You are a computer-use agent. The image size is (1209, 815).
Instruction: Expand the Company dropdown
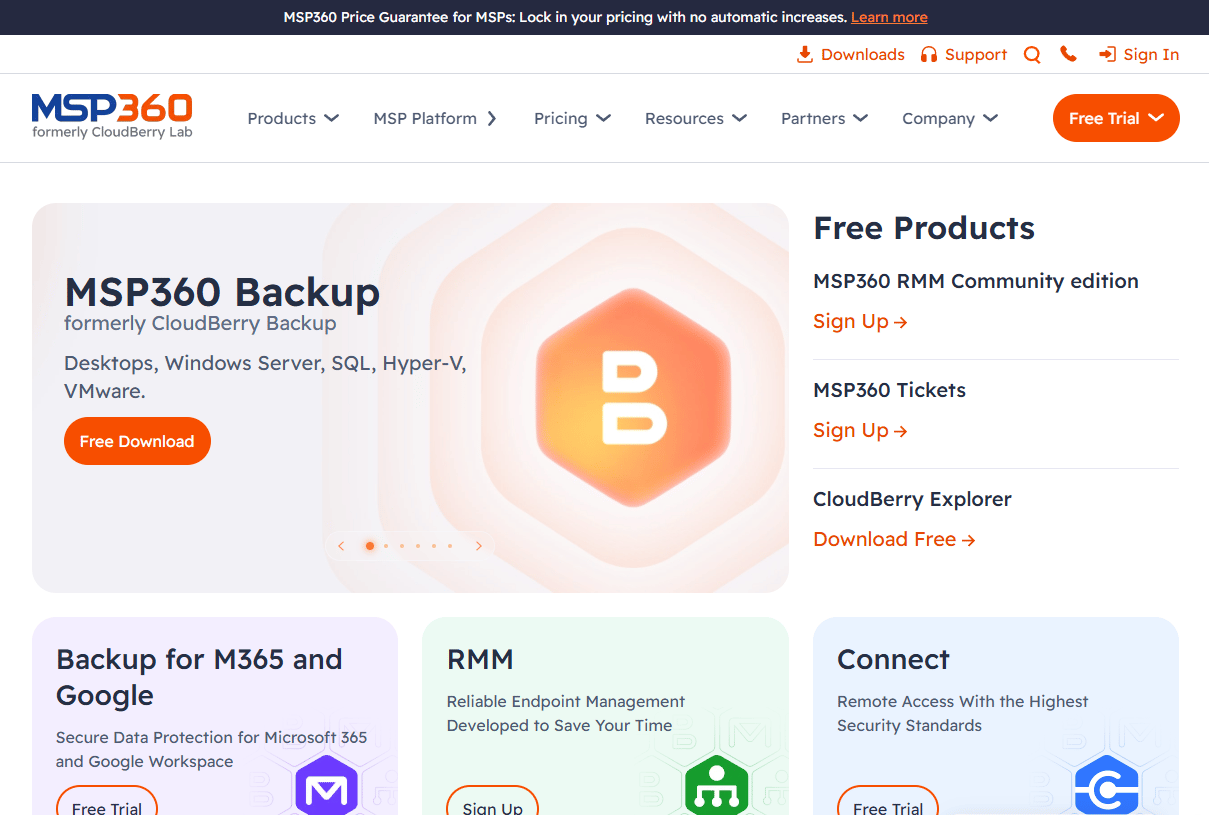coord(950,118)
